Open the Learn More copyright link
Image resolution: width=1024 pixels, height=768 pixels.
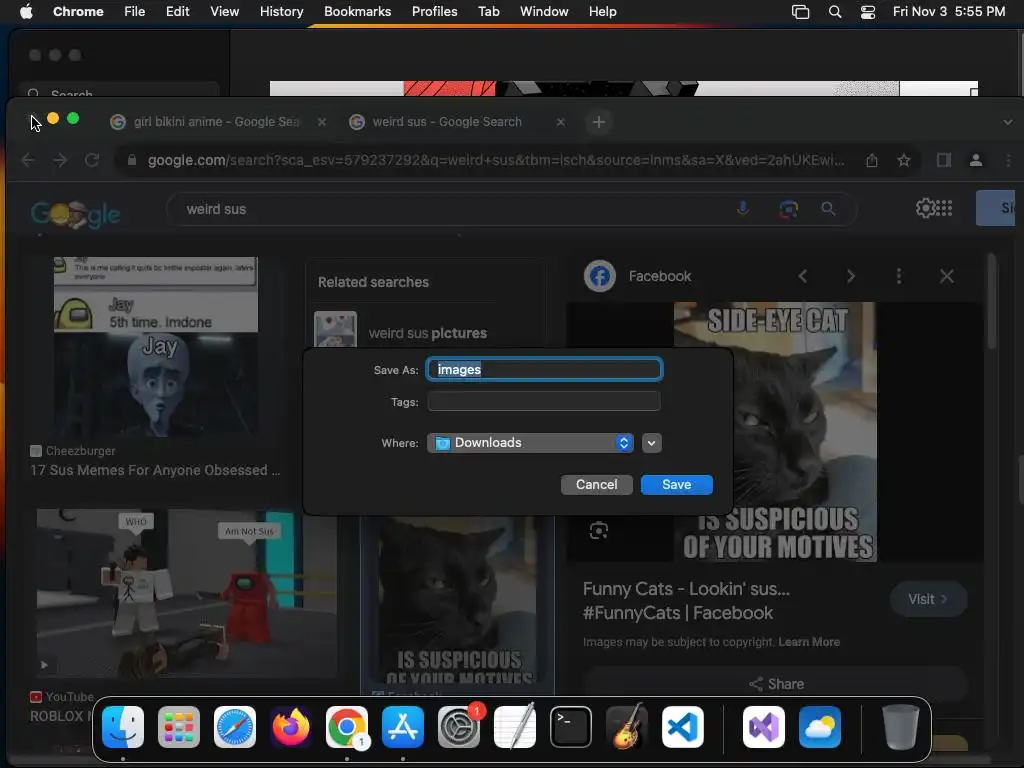(808, 642)
